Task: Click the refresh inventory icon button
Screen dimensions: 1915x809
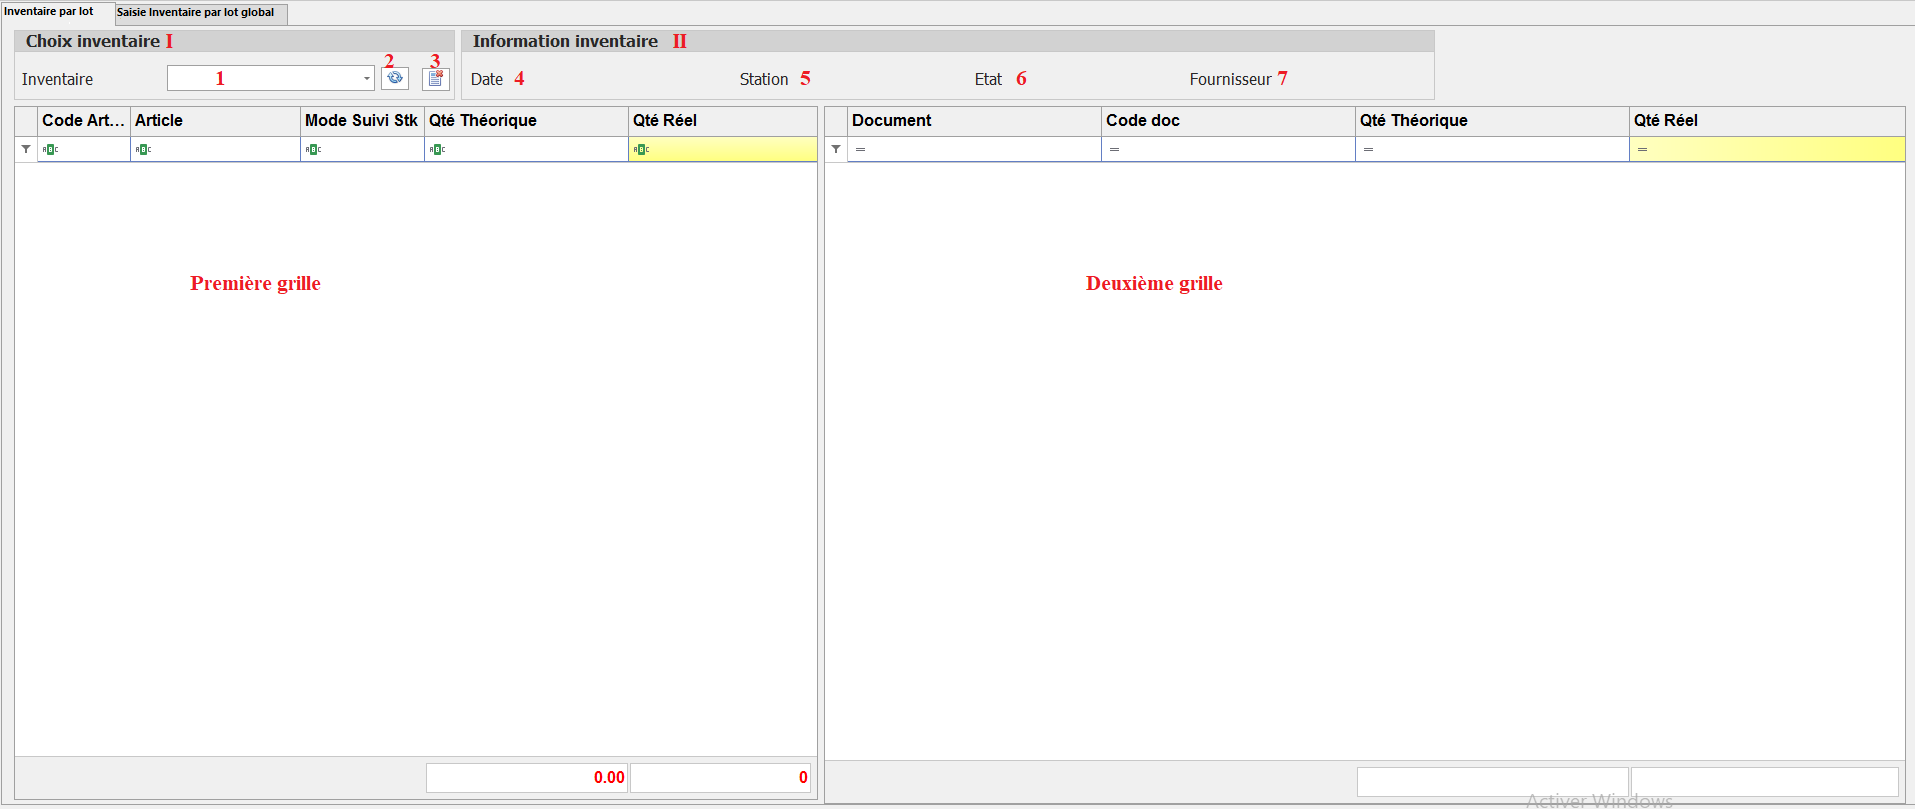Action: click(395, 78)
